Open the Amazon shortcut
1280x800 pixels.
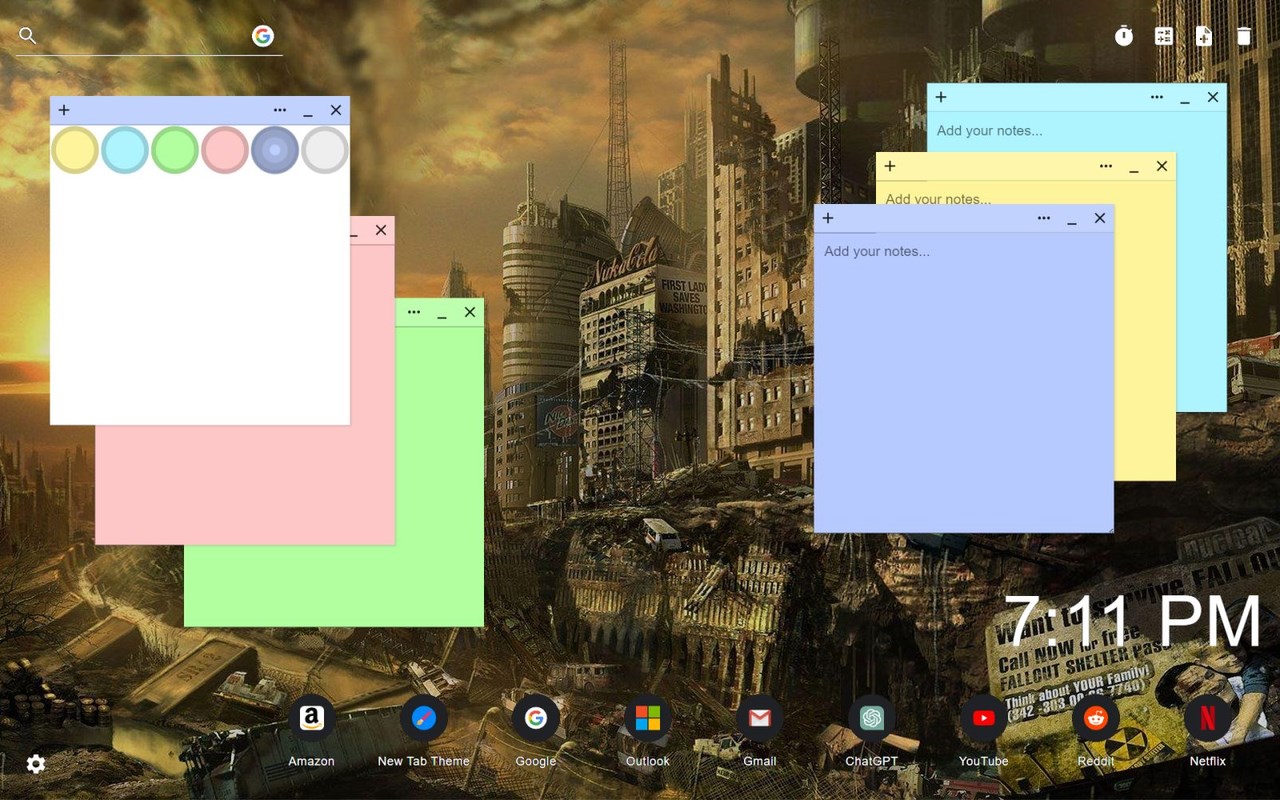pyautogui.click(x=311, y=718)
